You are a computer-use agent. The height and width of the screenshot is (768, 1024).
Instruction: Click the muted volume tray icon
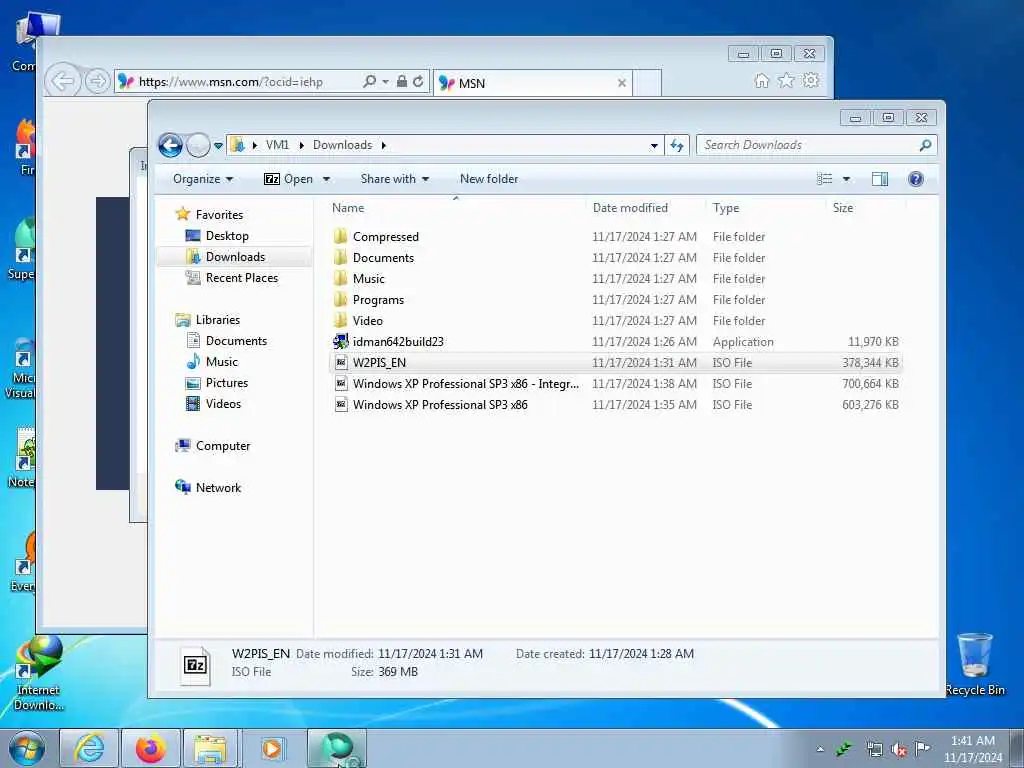click(899, 749)
